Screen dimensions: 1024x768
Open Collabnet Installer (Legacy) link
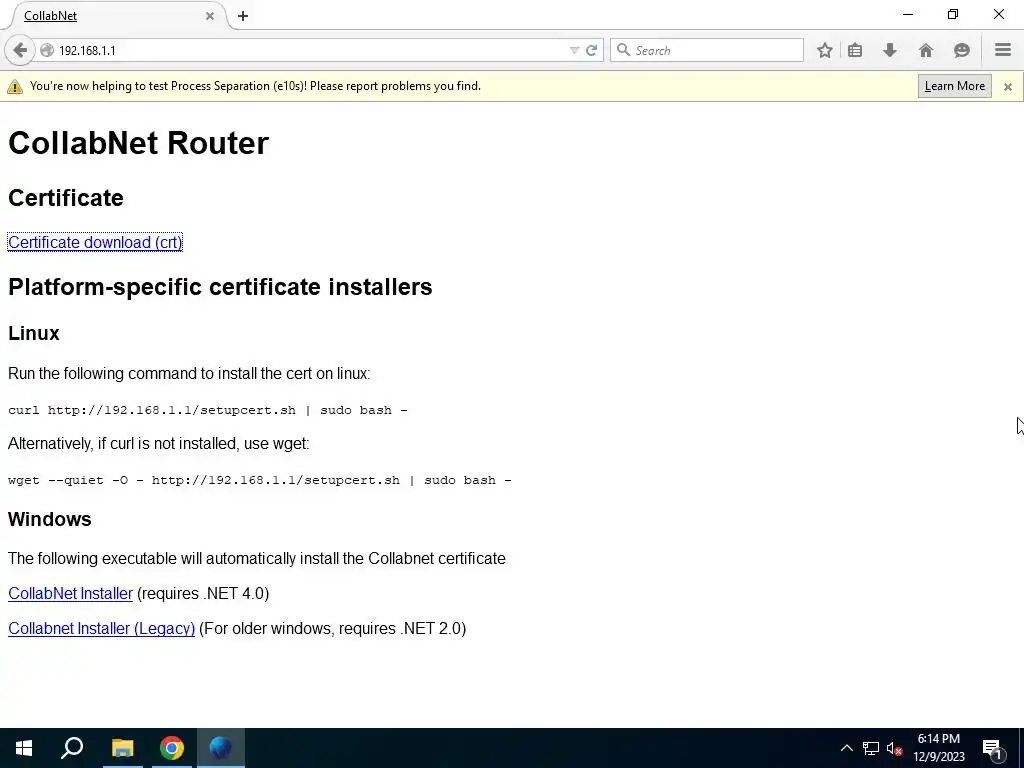101,629
